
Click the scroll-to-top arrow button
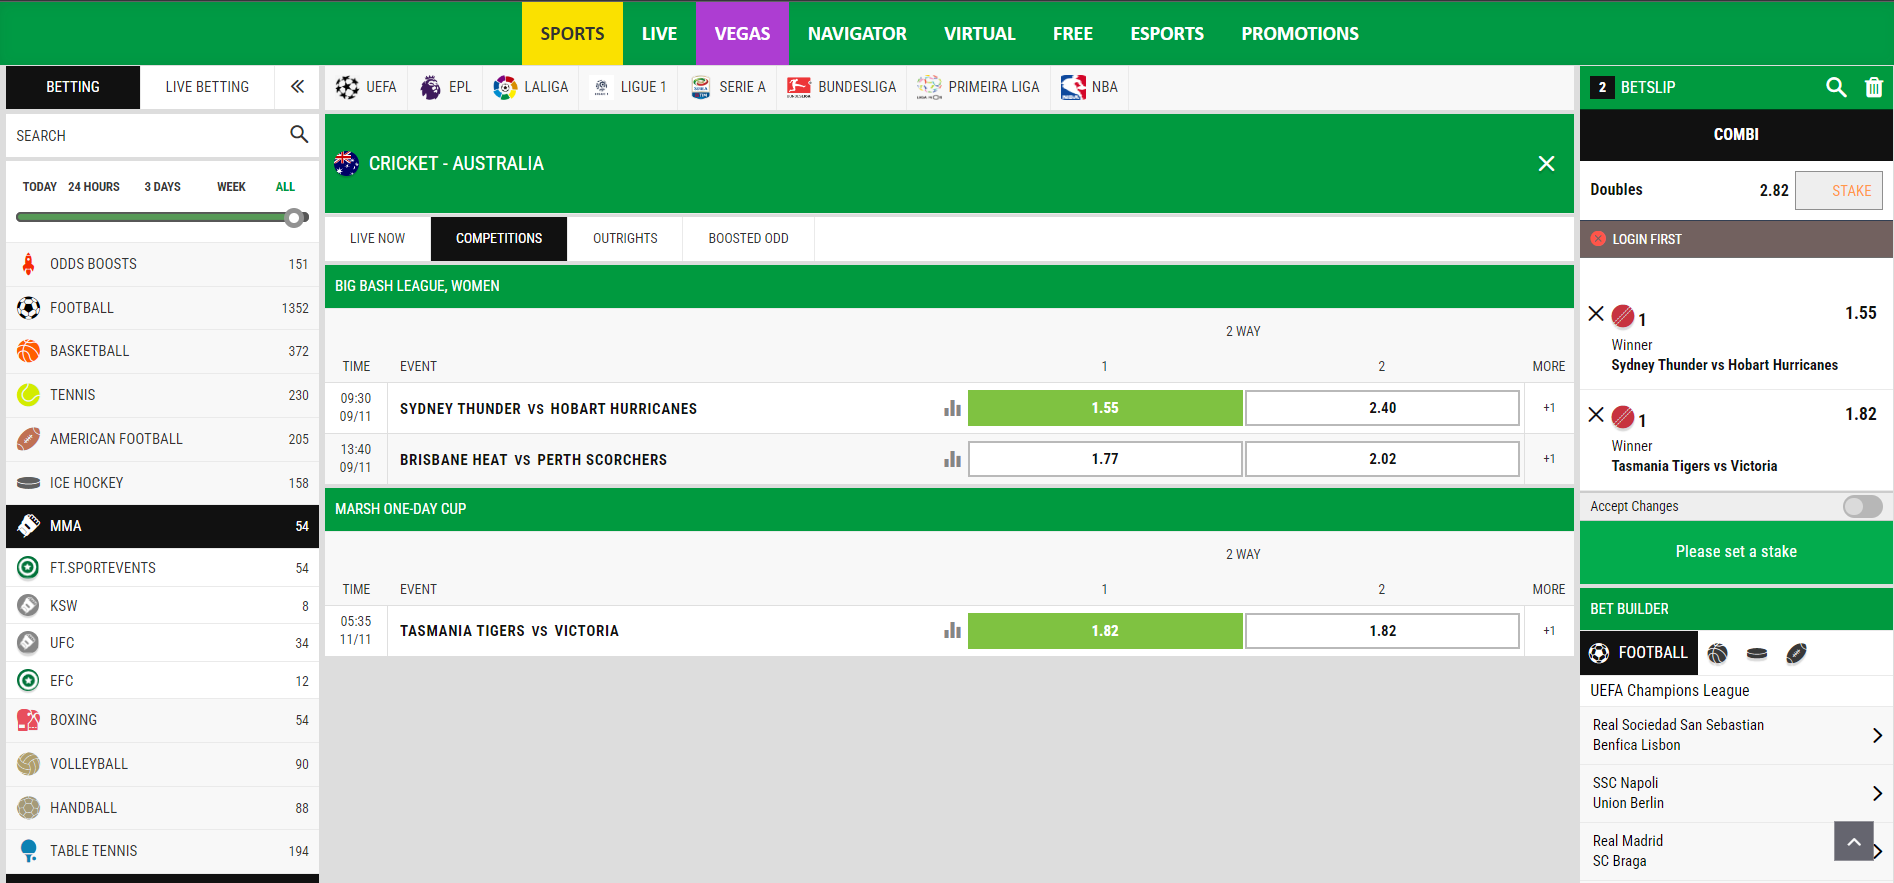1854,841
